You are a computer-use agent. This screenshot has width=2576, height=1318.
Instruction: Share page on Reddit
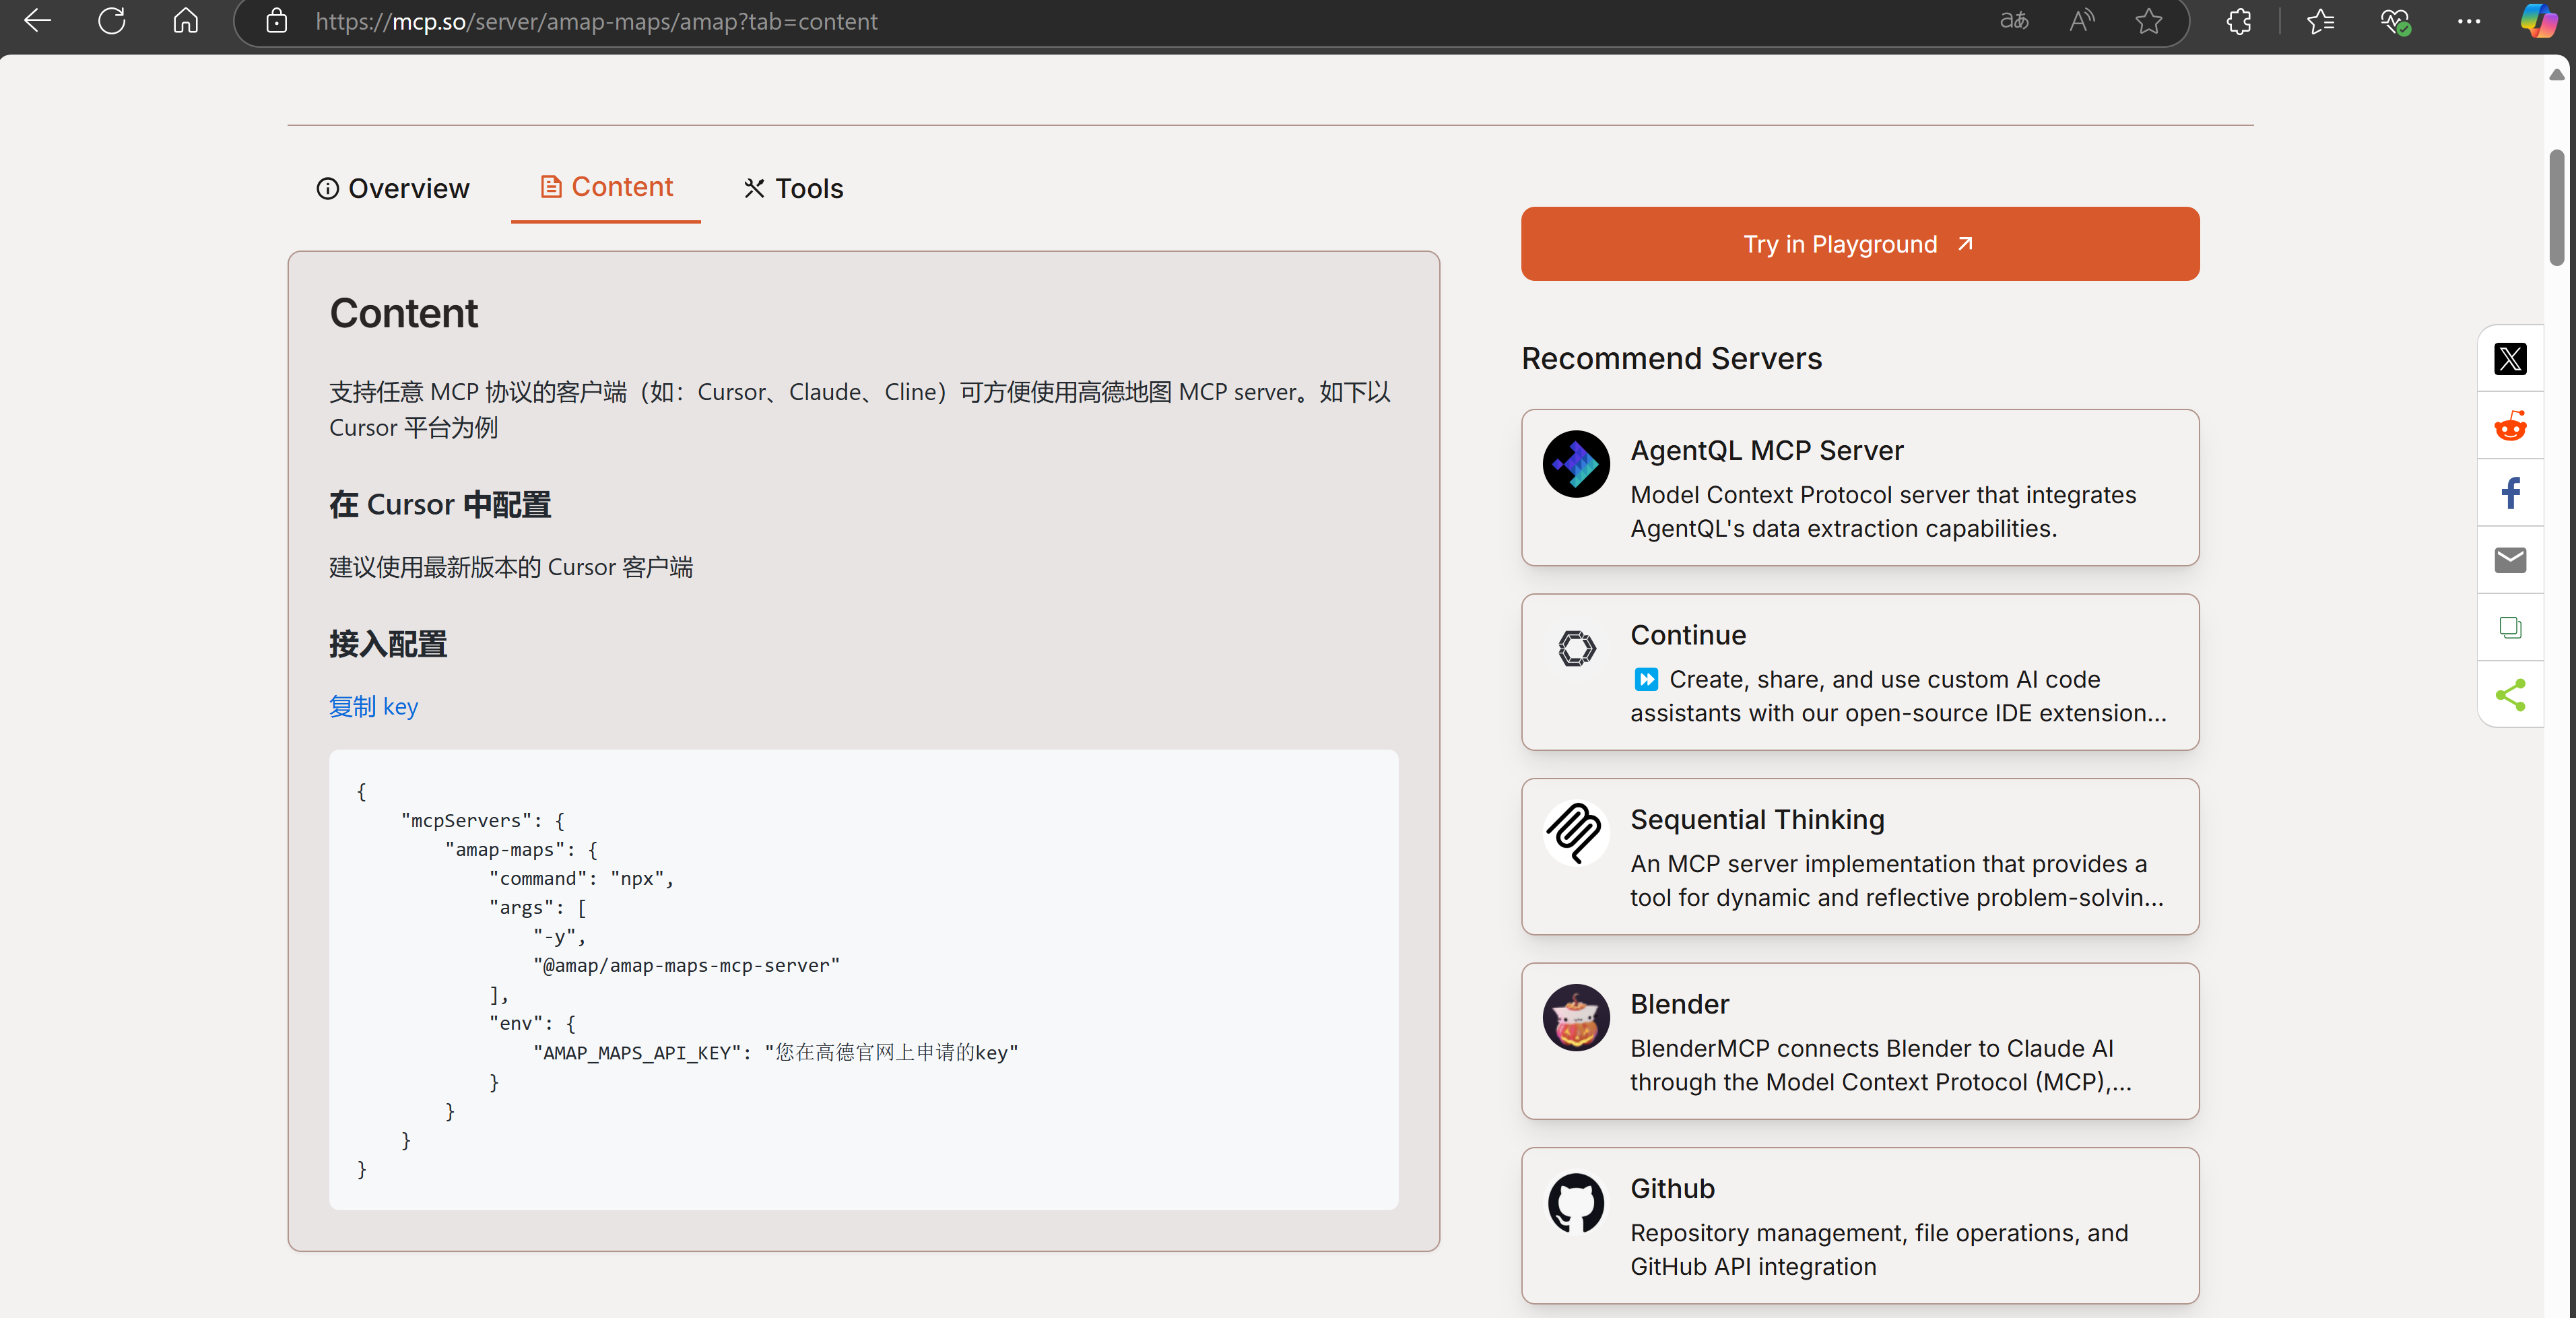point(2510,426)
